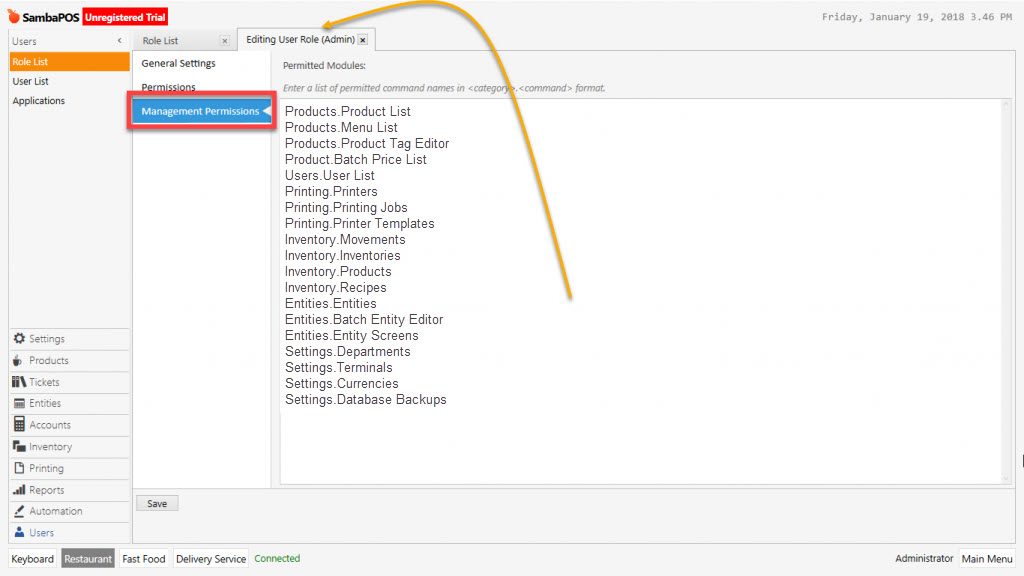Viewport: 1024px width, 576px height.
Task: Click the Printing page icon
Action: (19, 468)
